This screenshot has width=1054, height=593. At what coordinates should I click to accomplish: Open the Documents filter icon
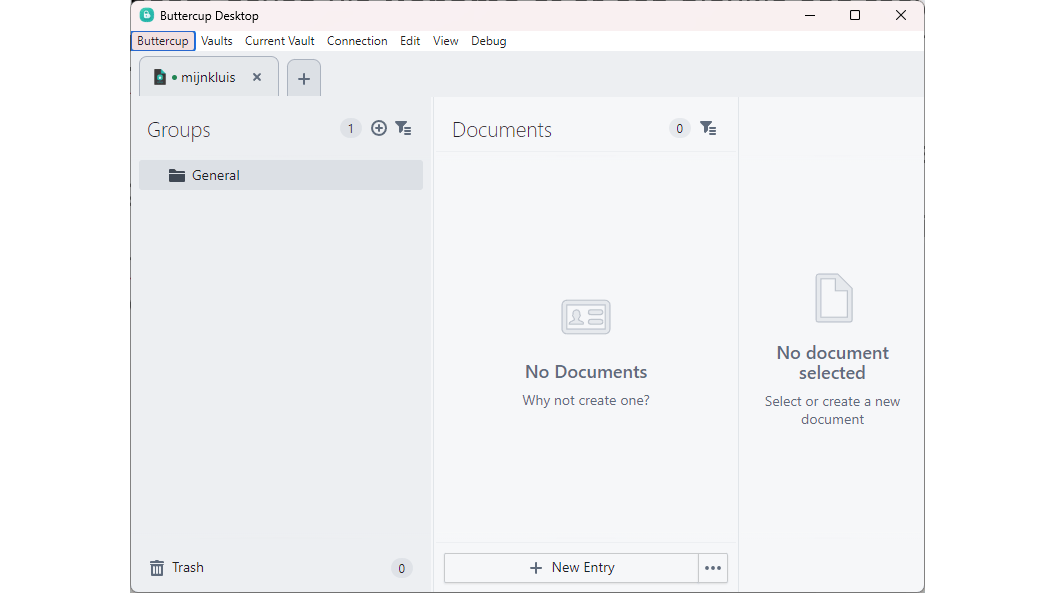pyautogui.click(x=708, y=128)
